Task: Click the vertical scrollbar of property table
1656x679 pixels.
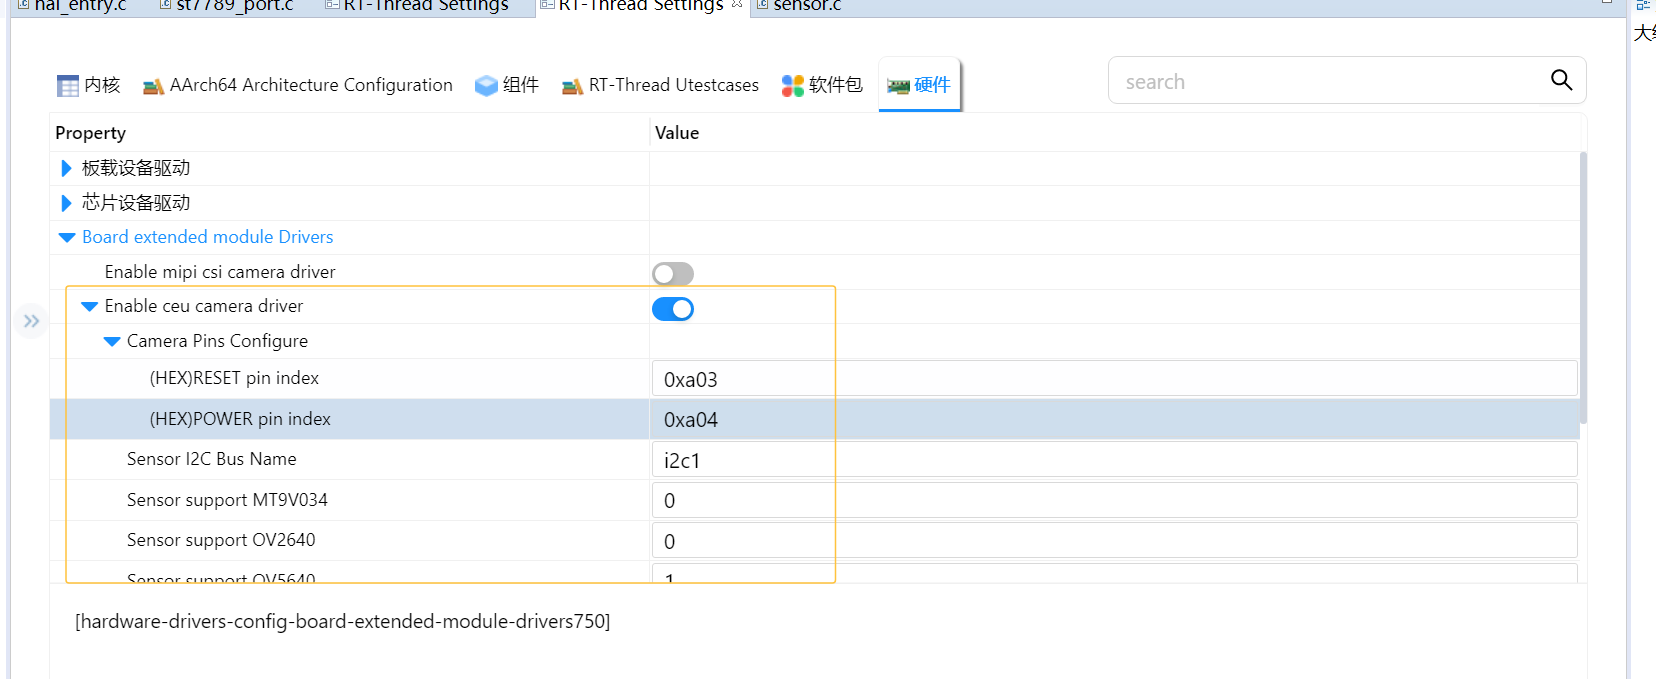Action: point(1583,287)
